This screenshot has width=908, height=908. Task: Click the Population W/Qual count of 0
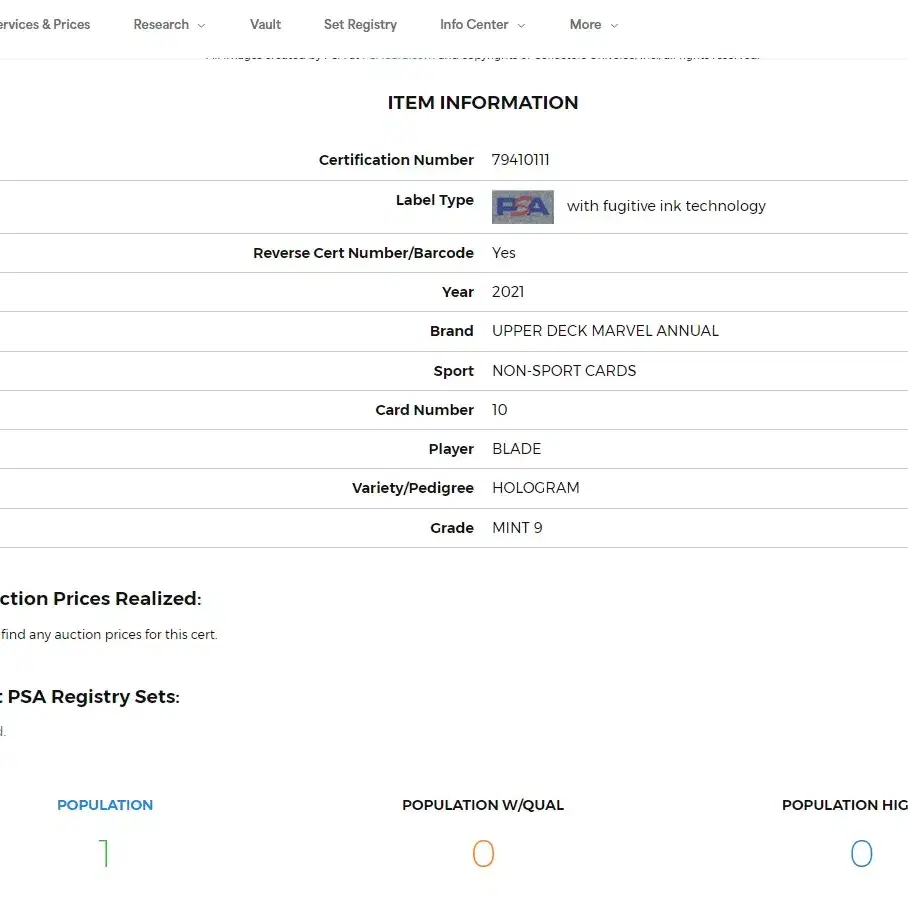483,854
